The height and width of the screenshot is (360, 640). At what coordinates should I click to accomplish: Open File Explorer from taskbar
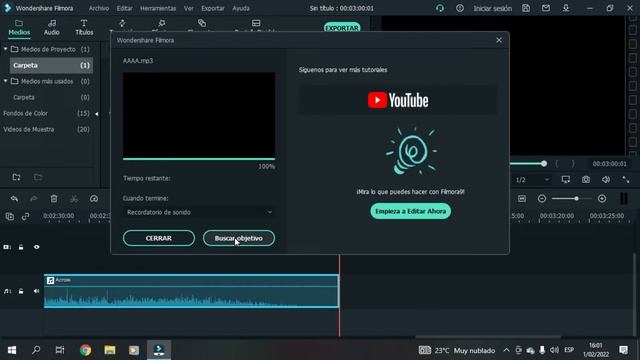pyautogui.click(x=110, y=350)
